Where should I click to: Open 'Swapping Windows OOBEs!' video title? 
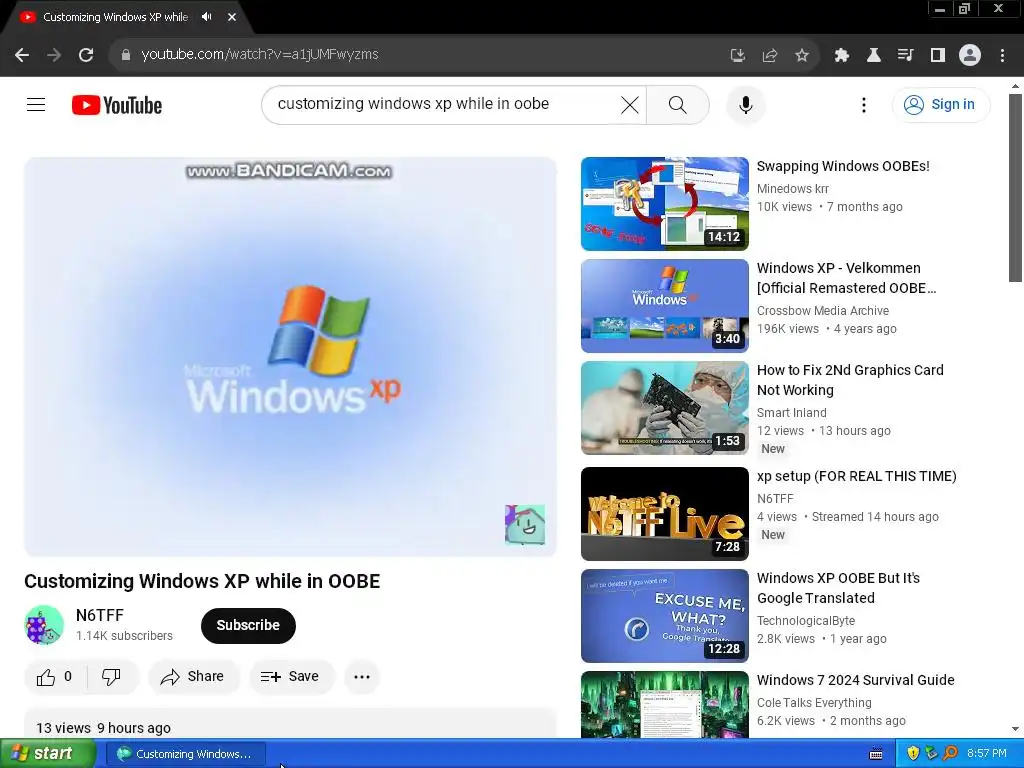(x=842, y=166)
